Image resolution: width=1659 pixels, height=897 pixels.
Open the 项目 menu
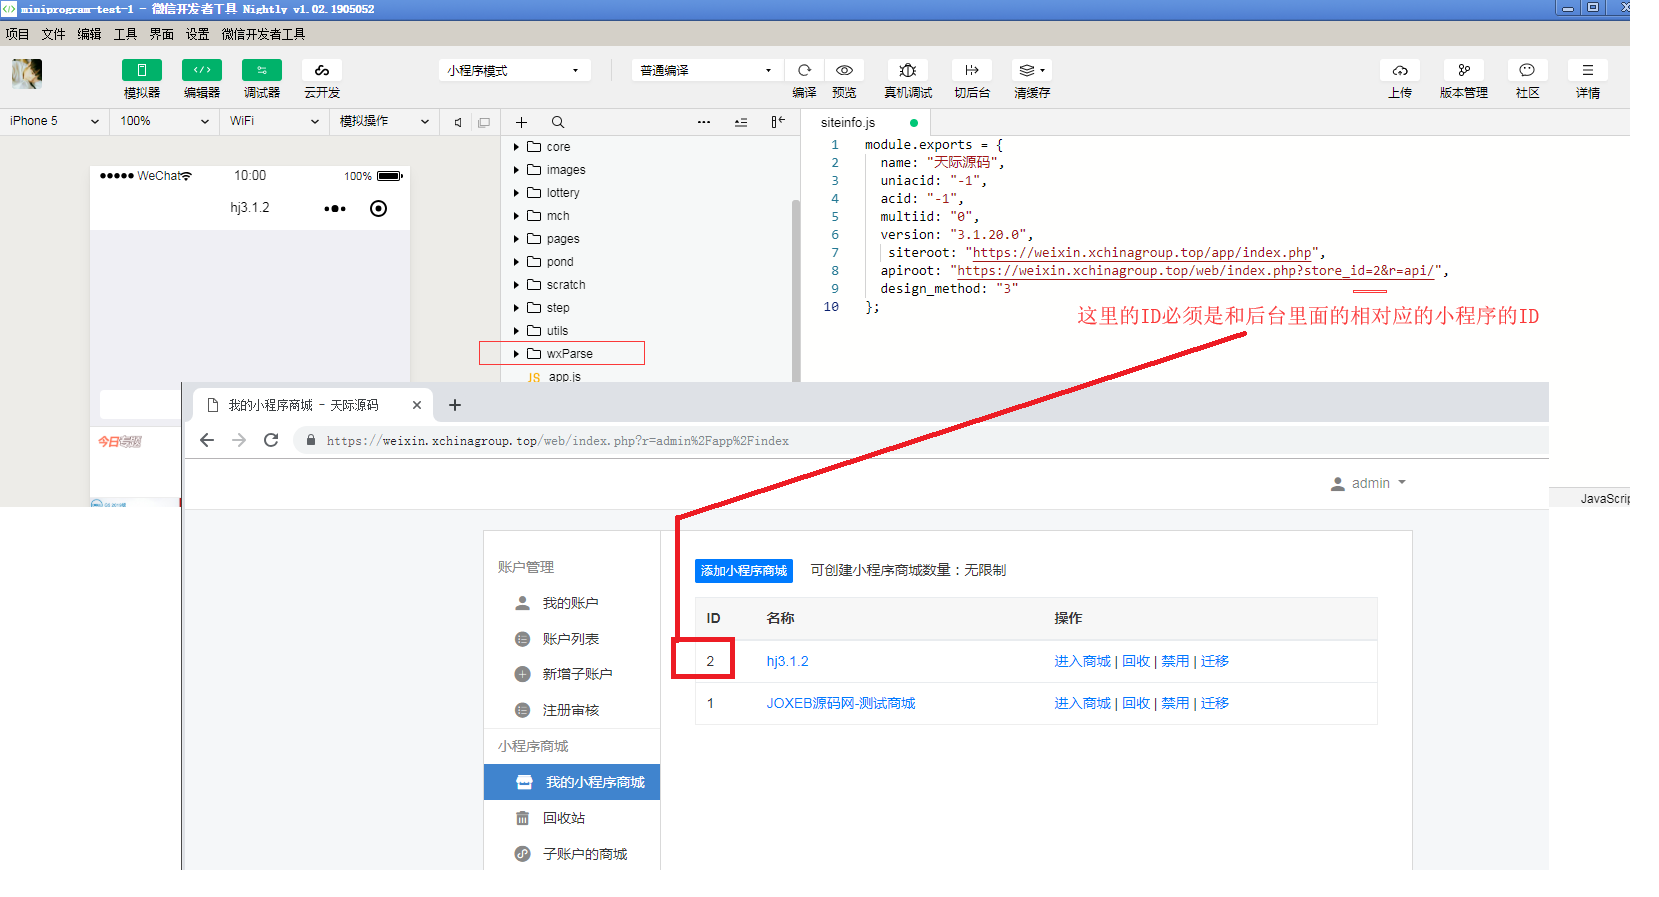pyautogui.click(x=17, y=34)
